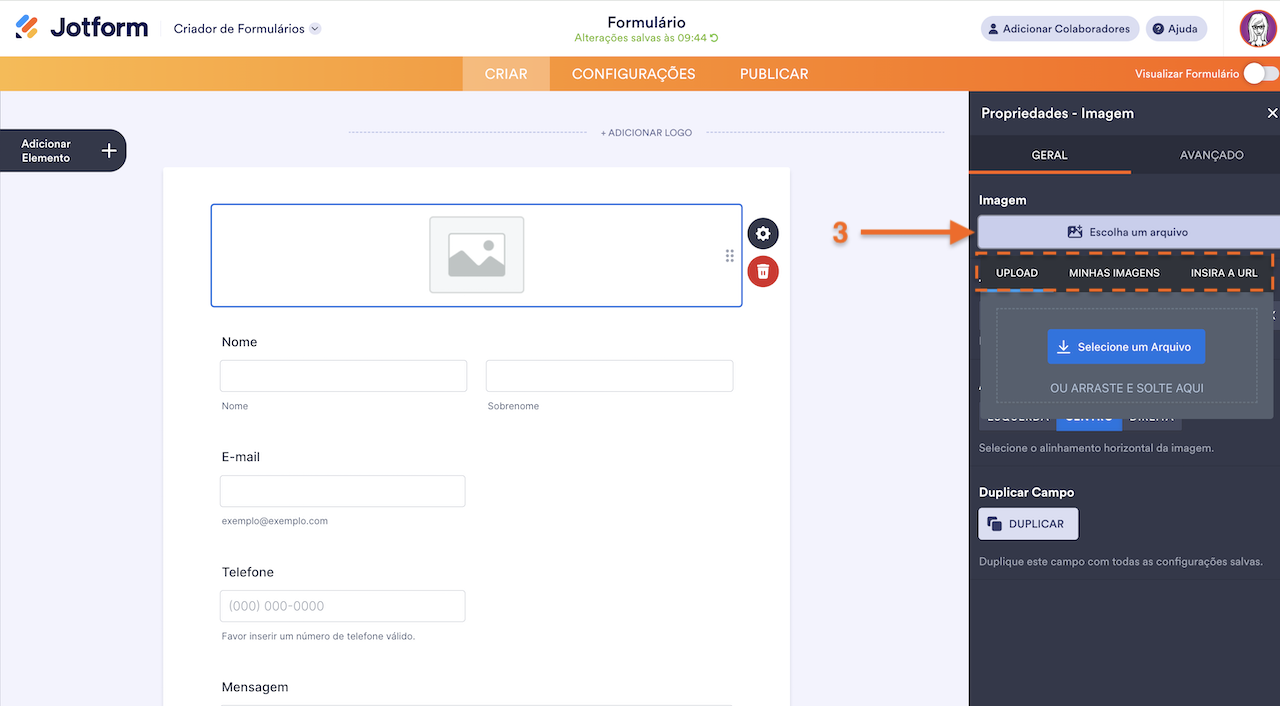This screenshot has height=706, width=1280.
Task: Close the Propriedades panel
Action: pos(1272,114)
